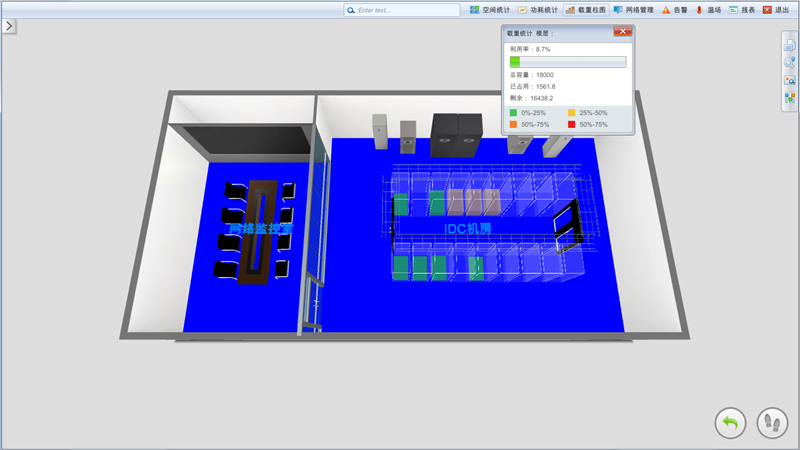This screenshot has height=450, width=800.
Task: Click the red legend color swatch
Action: pyautogui.click(x=572, y=125)
